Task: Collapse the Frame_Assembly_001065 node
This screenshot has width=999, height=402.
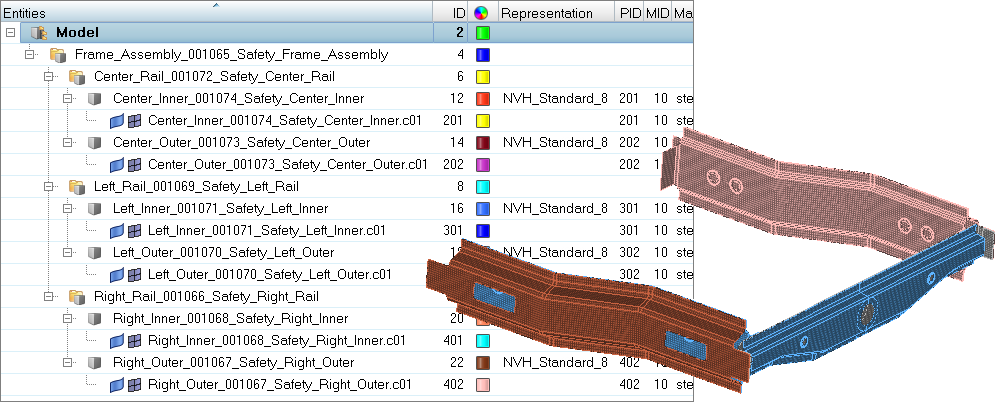Action: (29, 55)
